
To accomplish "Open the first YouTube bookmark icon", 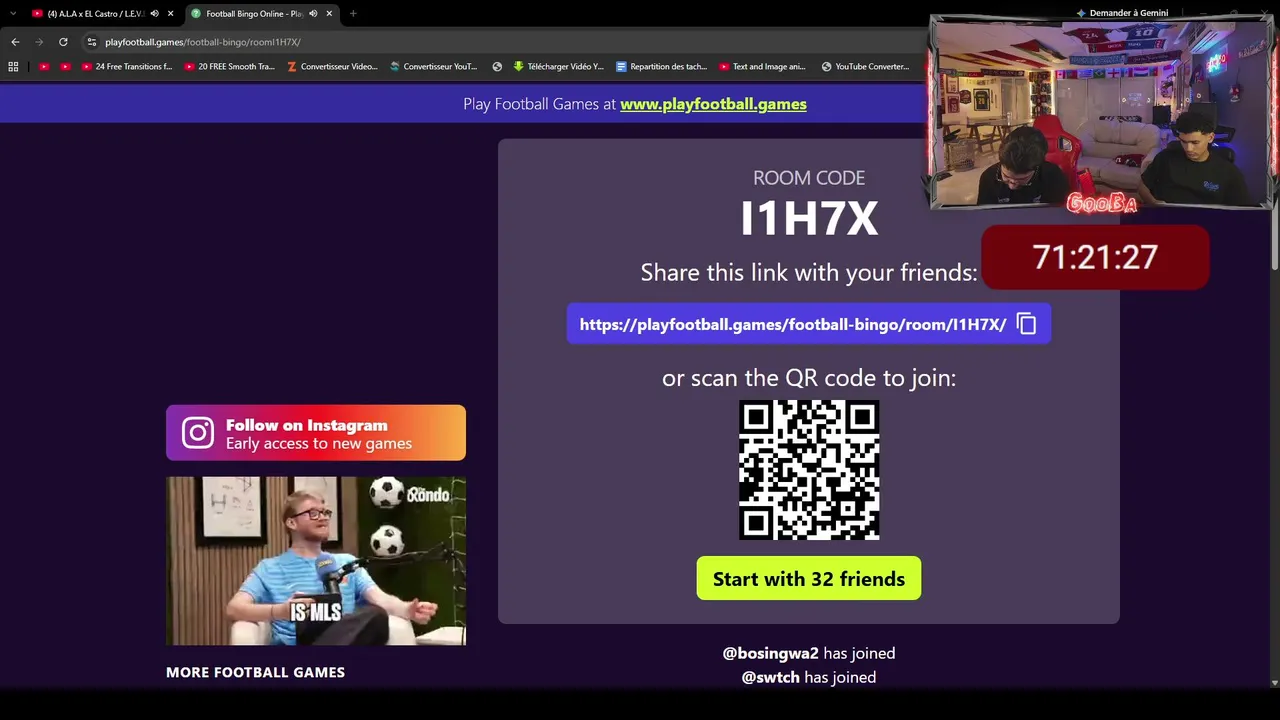I will click(44, 67).
